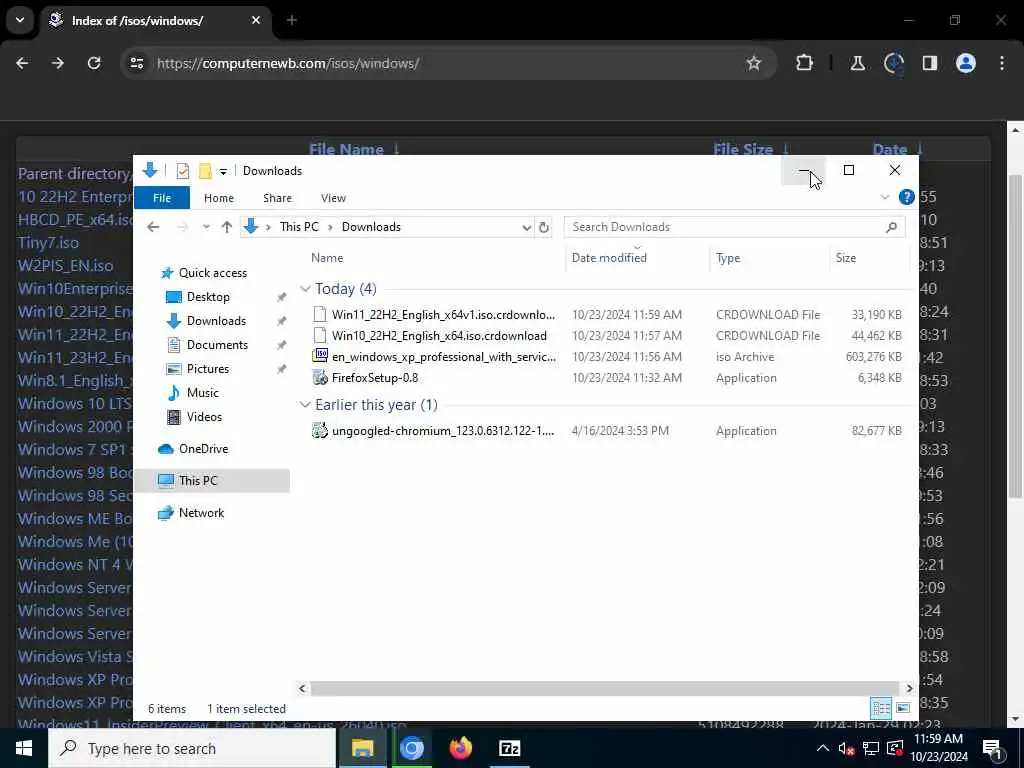Image resolution: width=1024 pixels, height=768 pixels.
Task: View site information icon in address bar
Action: coord(136,63)
